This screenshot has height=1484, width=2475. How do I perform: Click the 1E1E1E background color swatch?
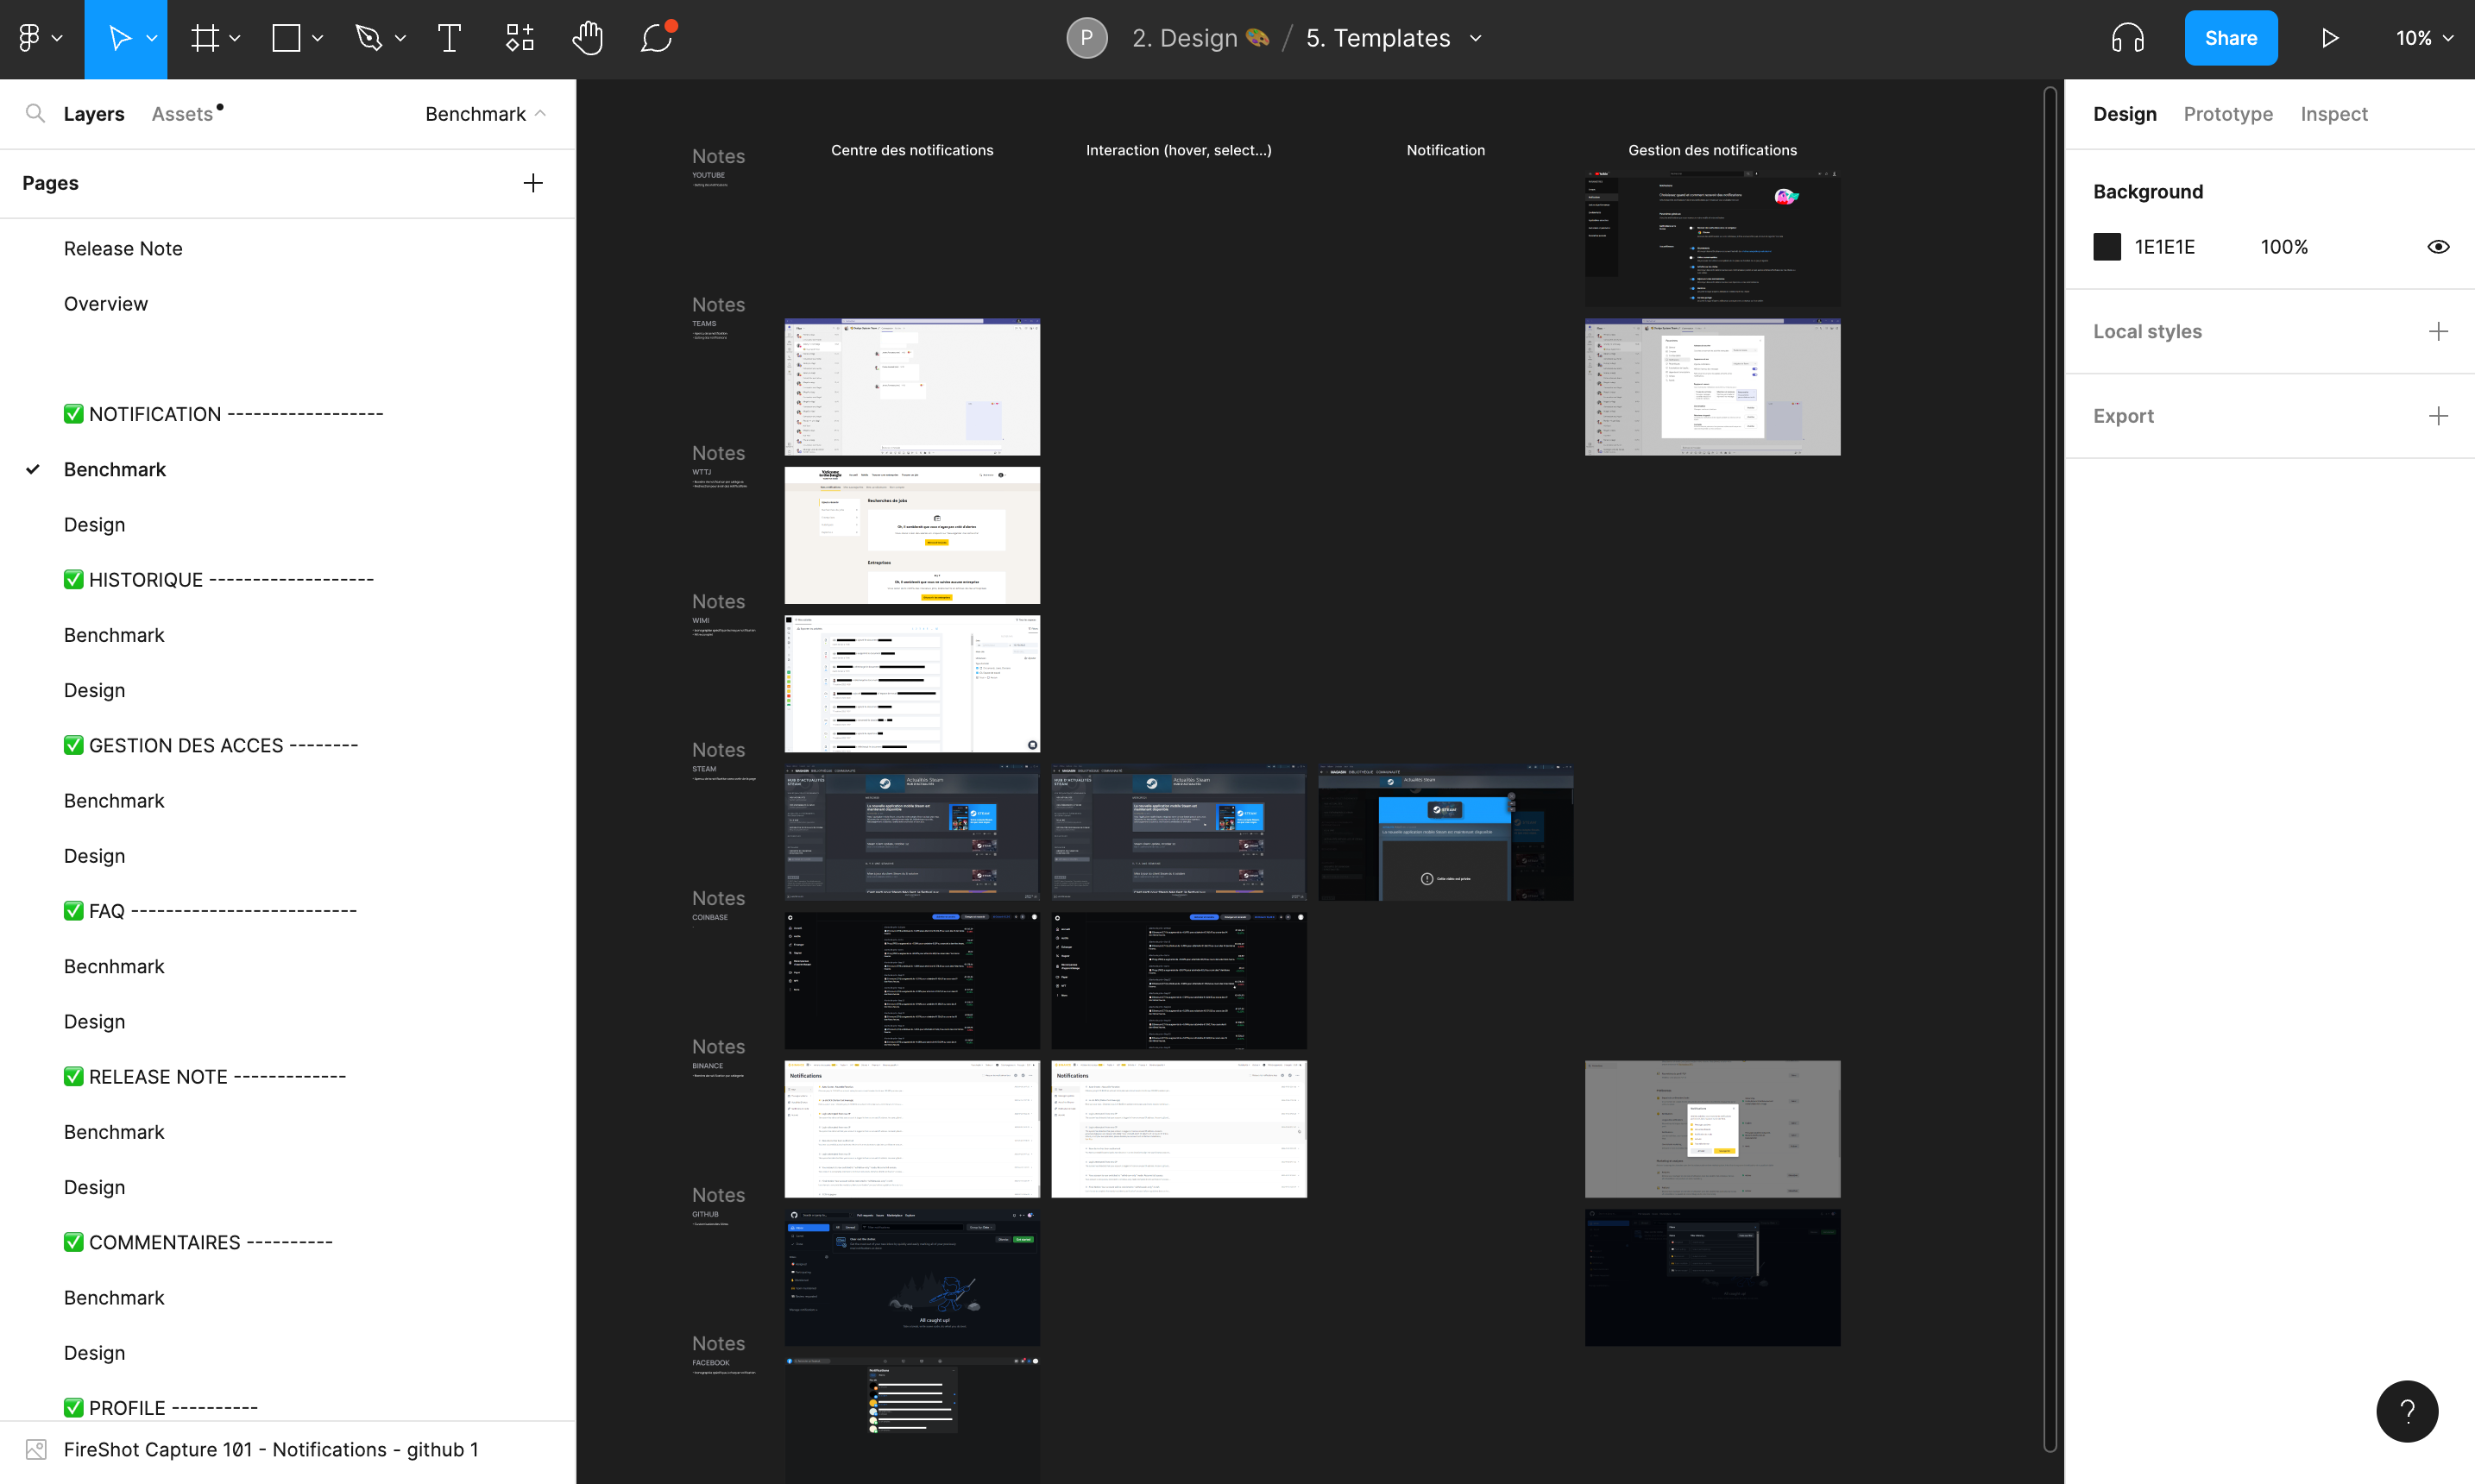(x=2106, y=247)
